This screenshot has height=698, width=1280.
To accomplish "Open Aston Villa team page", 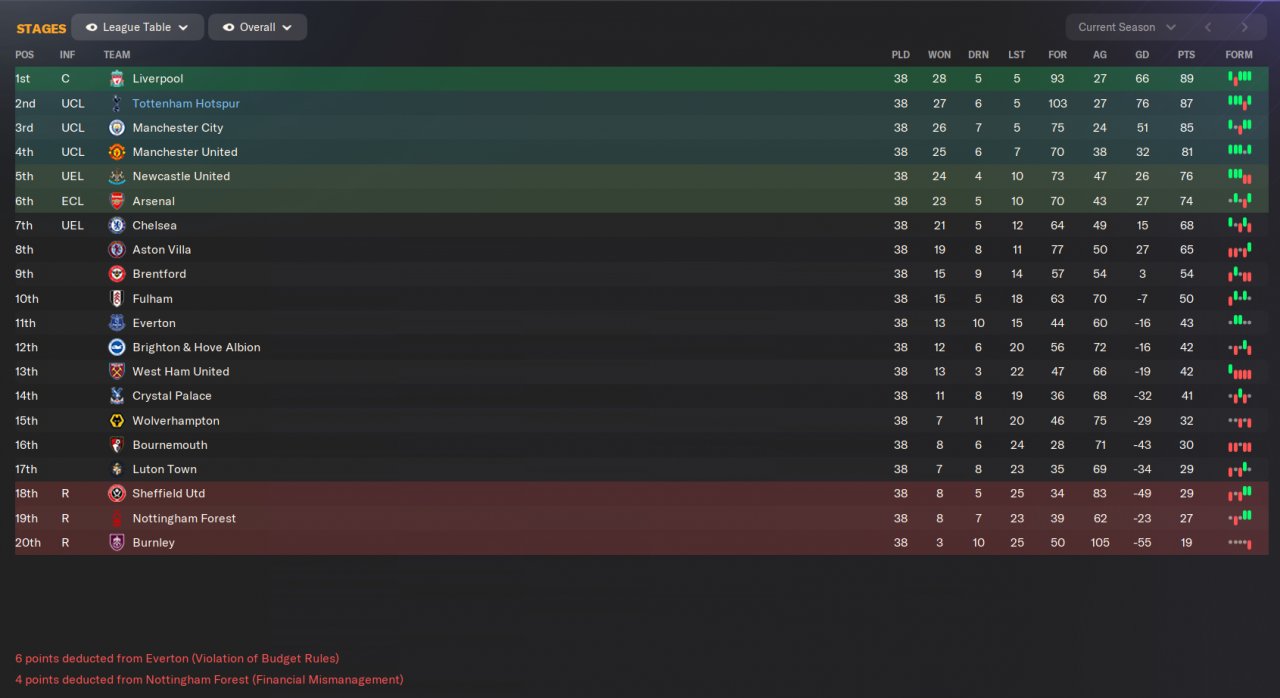I will pos(161,250).
